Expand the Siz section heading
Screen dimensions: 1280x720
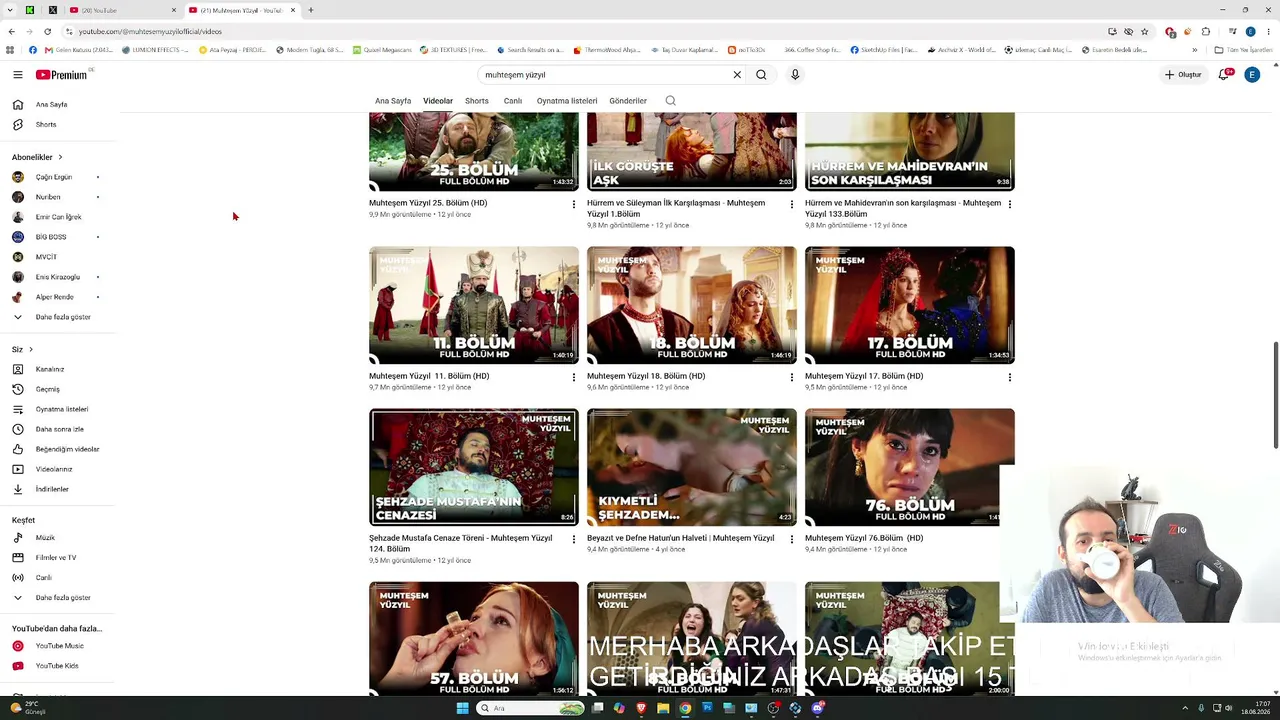(x=22, y=349)
